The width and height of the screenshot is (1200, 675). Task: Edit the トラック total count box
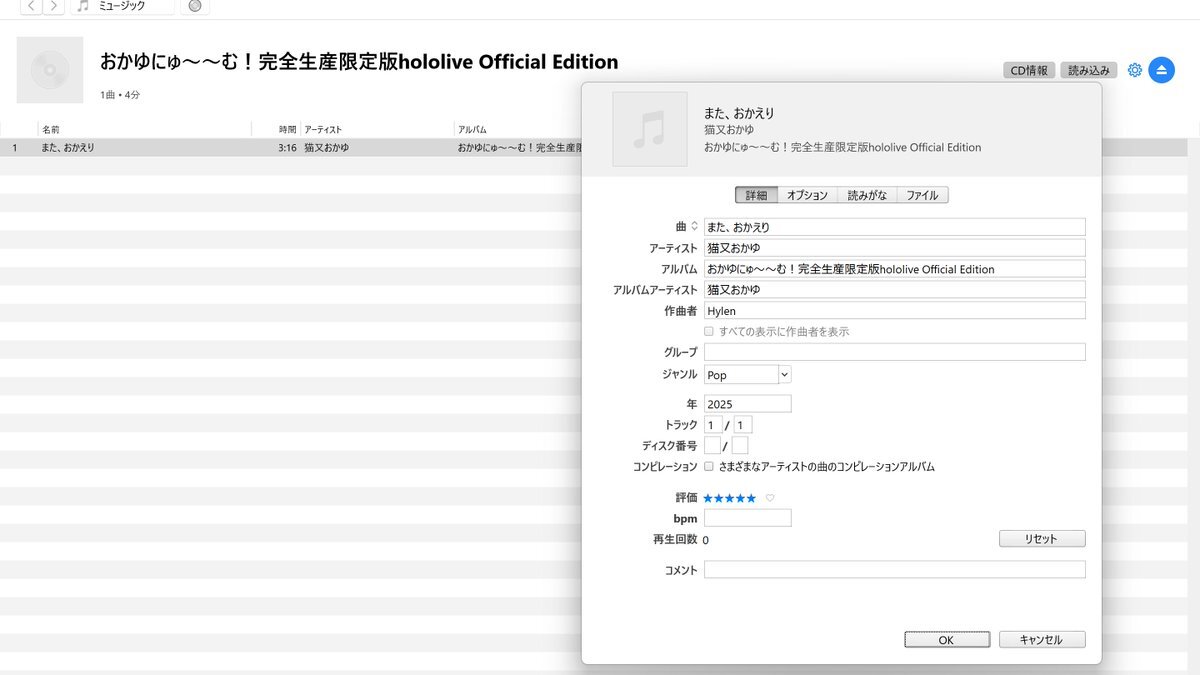coord(743,425)
